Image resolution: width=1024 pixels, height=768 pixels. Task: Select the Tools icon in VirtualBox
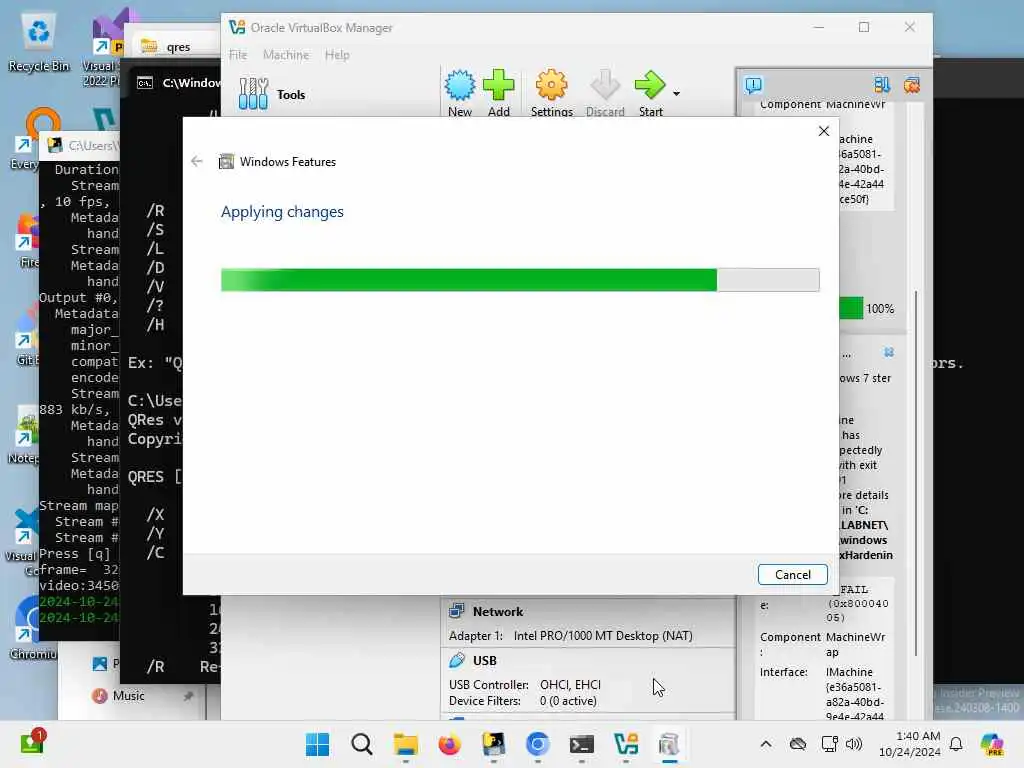(x=253, y=94)
